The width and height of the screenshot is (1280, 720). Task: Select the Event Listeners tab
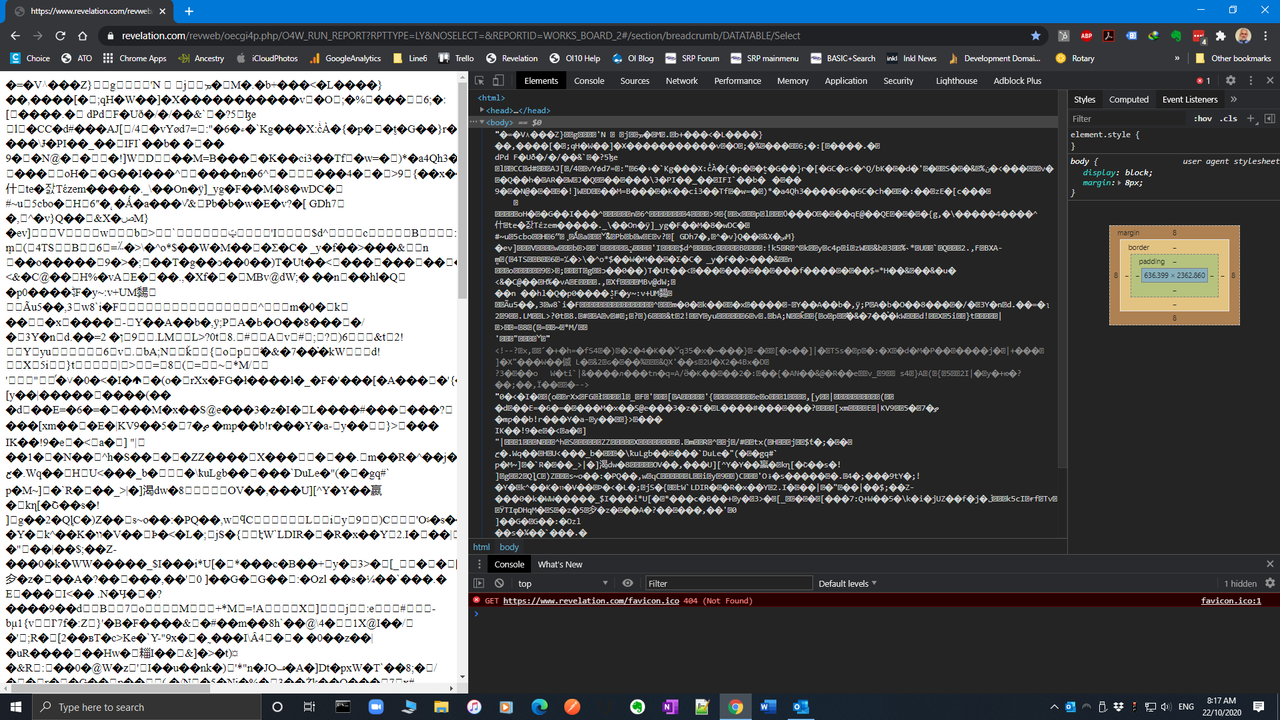coord(1190,99)
